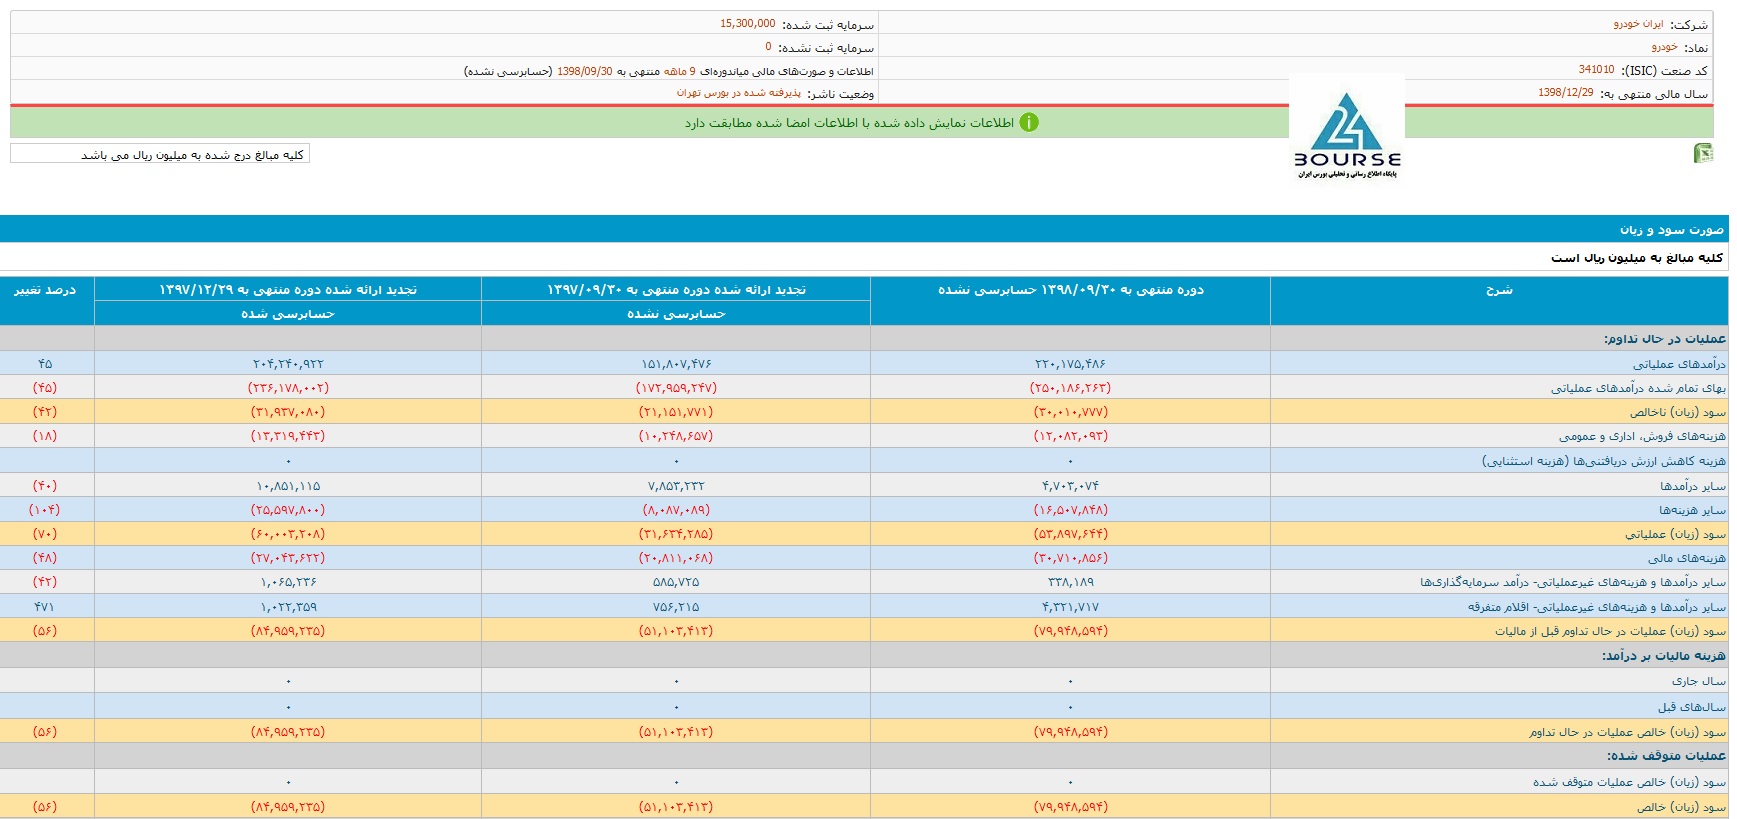Click the row label 'هزینه‌های مالی'

click(x=1687, y=558)
